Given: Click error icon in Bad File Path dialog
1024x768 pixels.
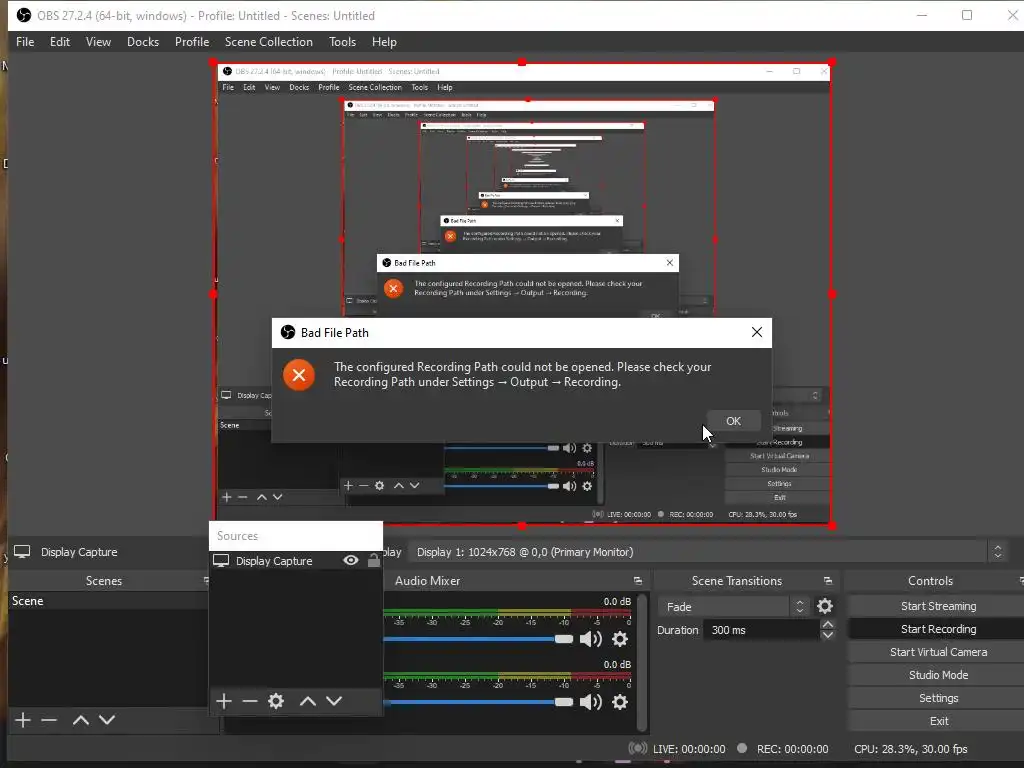Looking at the screenshot, I should (x=299, y=375).
